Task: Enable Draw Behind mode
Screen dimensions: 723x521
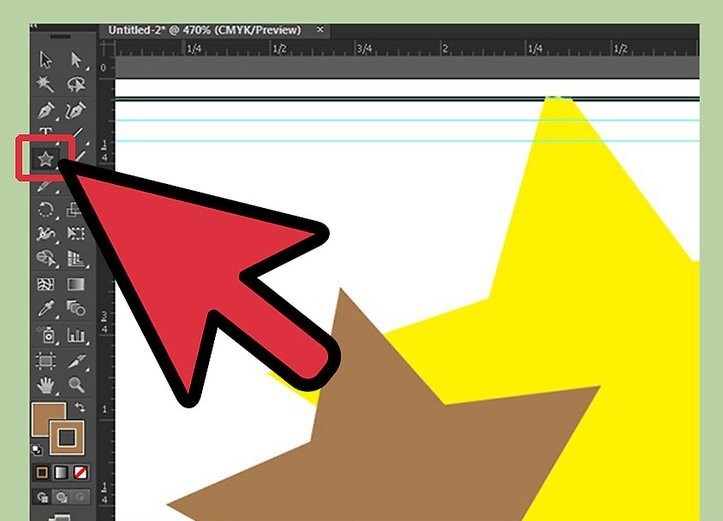Action: [x=61, y=496]
